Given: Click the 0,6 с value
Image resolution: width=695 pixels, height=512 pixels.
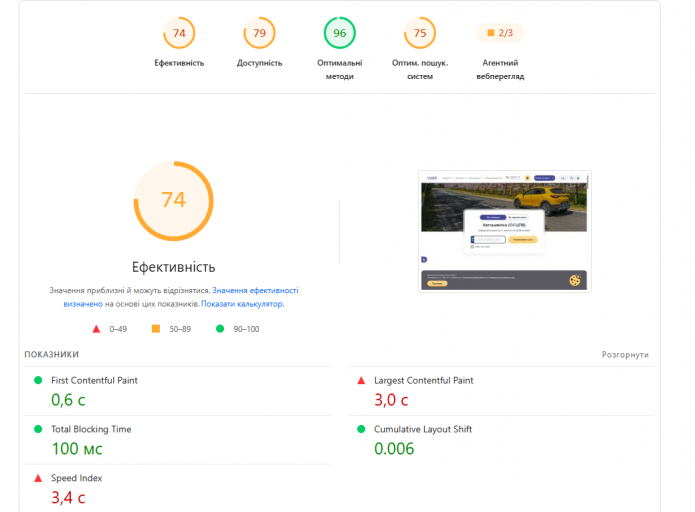Looking at the screenshot, I should [68, 400].
